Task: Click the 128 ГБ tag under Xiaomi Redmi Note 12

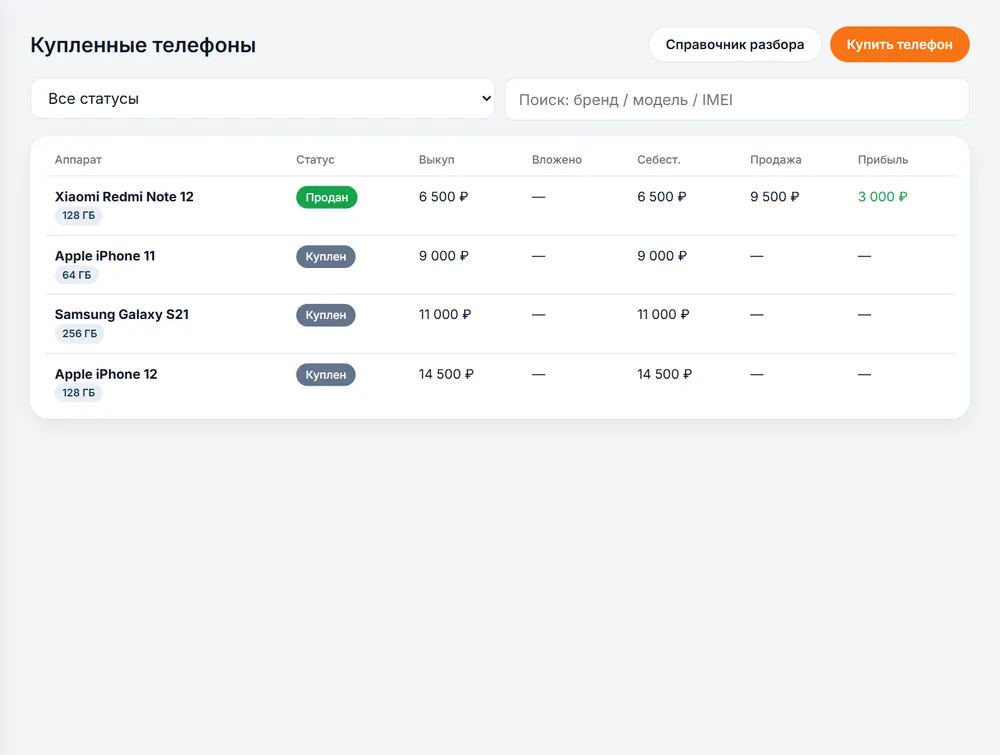Action: (78, 216)
